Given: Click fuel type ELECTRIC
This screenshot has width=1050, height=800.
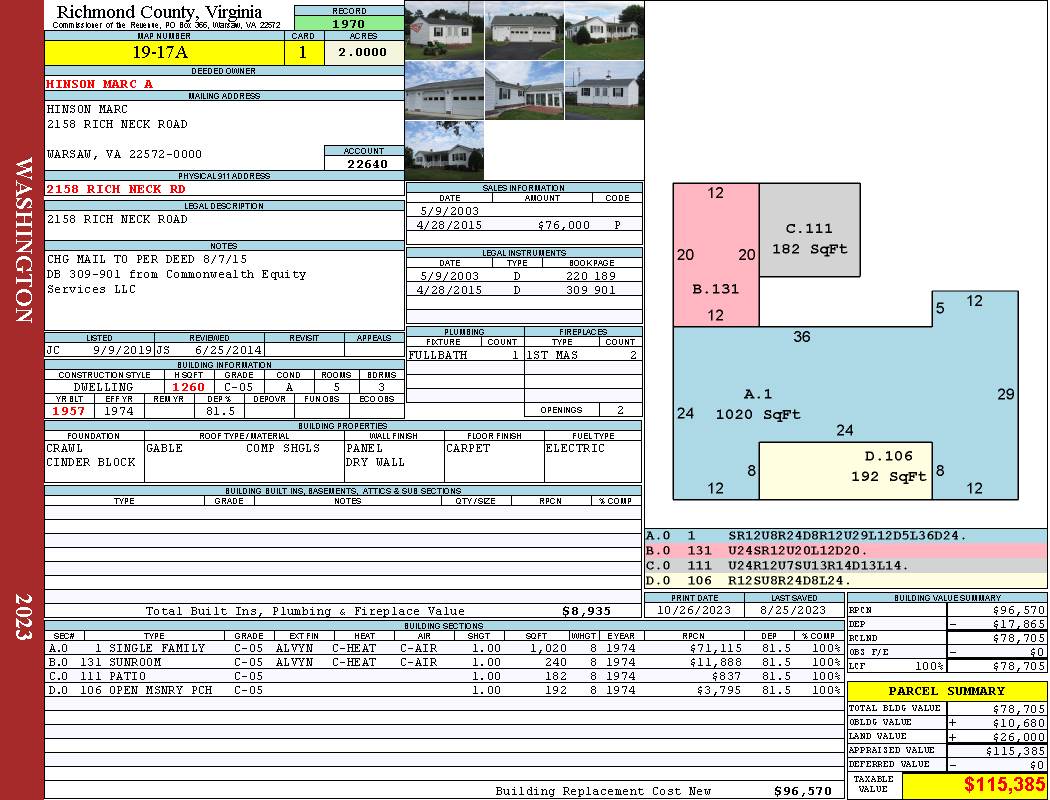Looking at the screenshot, I should point(575,448).
